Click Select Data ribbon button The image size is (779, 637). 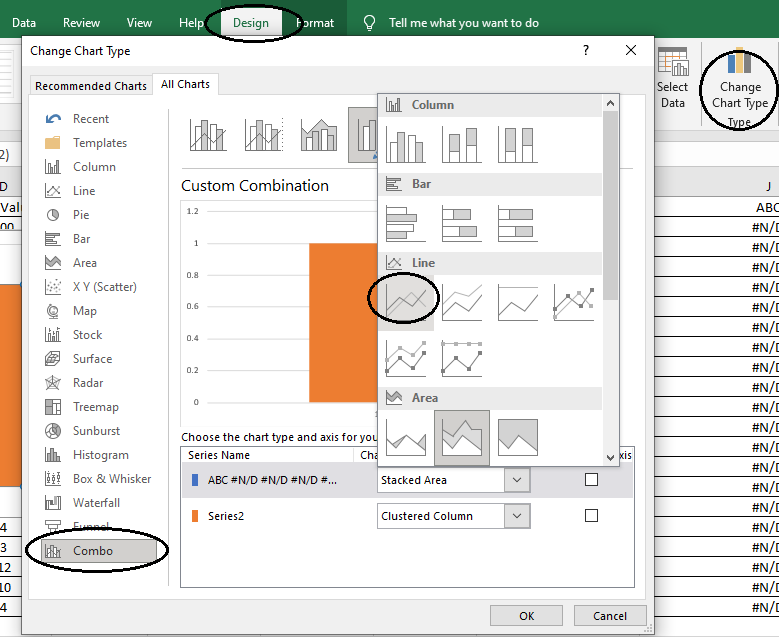(x=672, y=78)
